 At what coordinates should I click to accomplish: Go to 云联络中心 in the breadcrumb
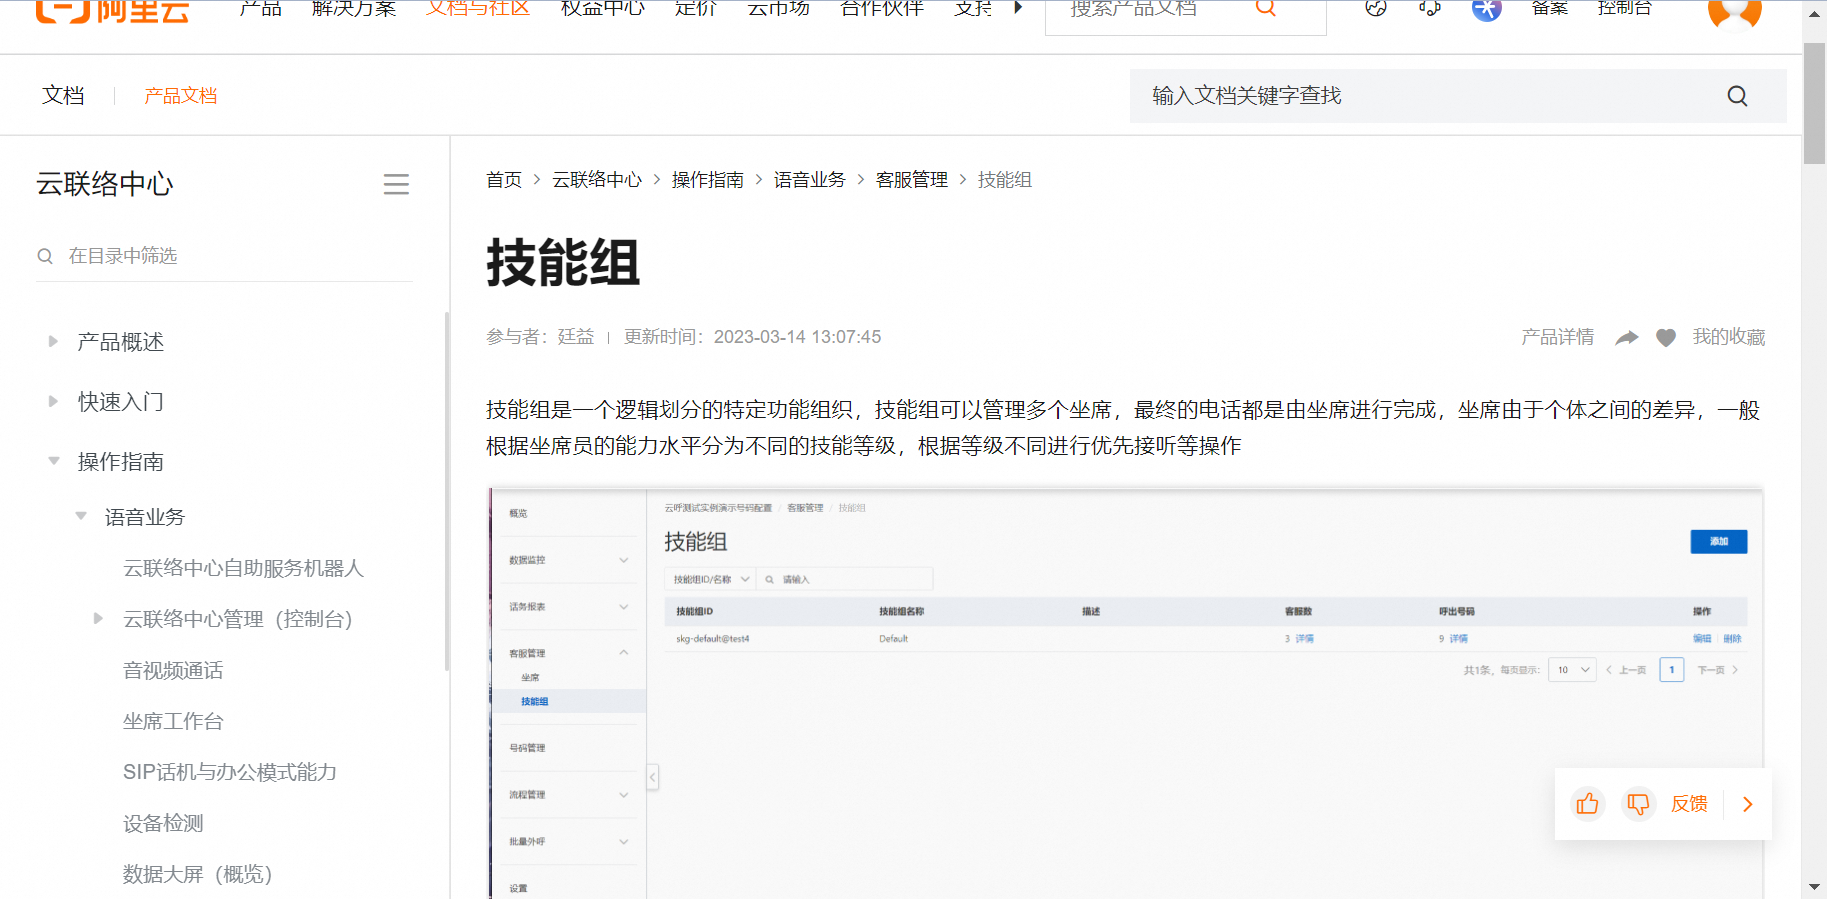tap(597, 180)
